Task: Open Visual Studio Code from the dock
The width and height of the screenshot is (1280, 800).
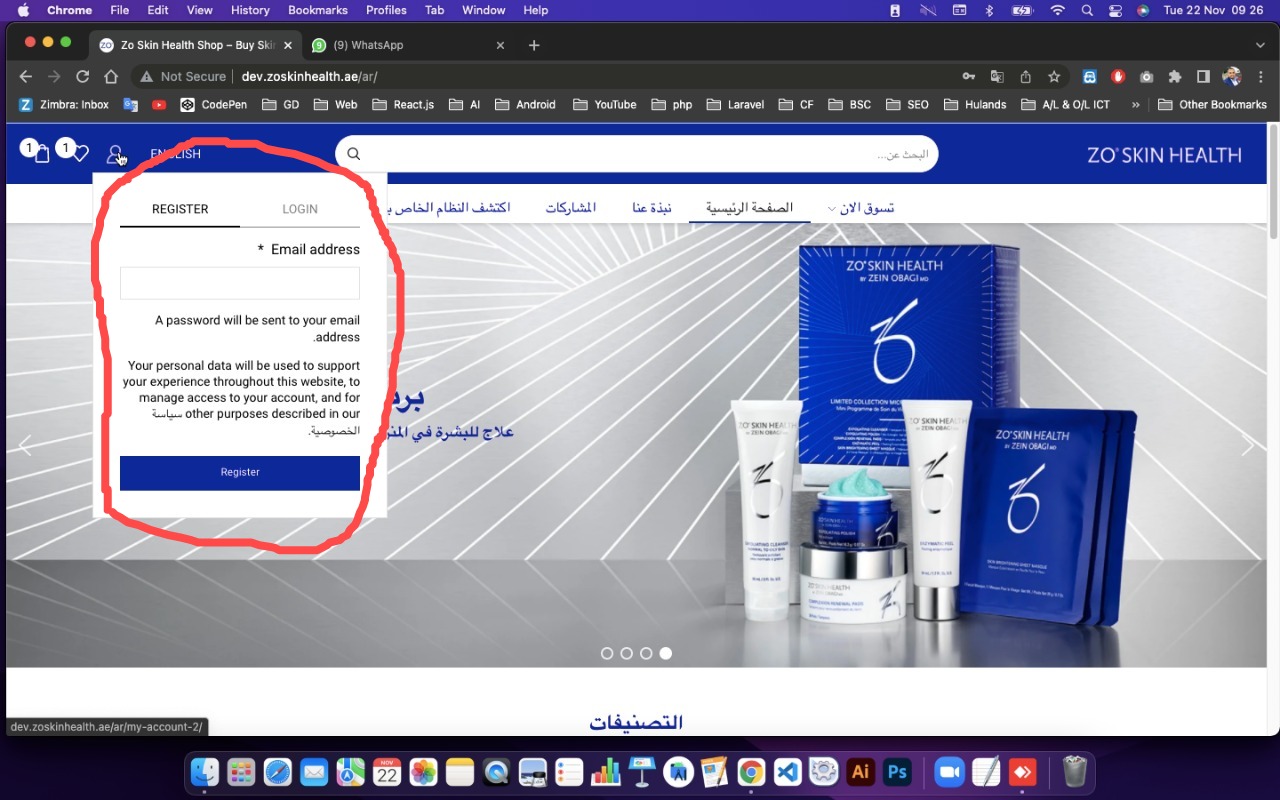Action: tap(788, 772)
